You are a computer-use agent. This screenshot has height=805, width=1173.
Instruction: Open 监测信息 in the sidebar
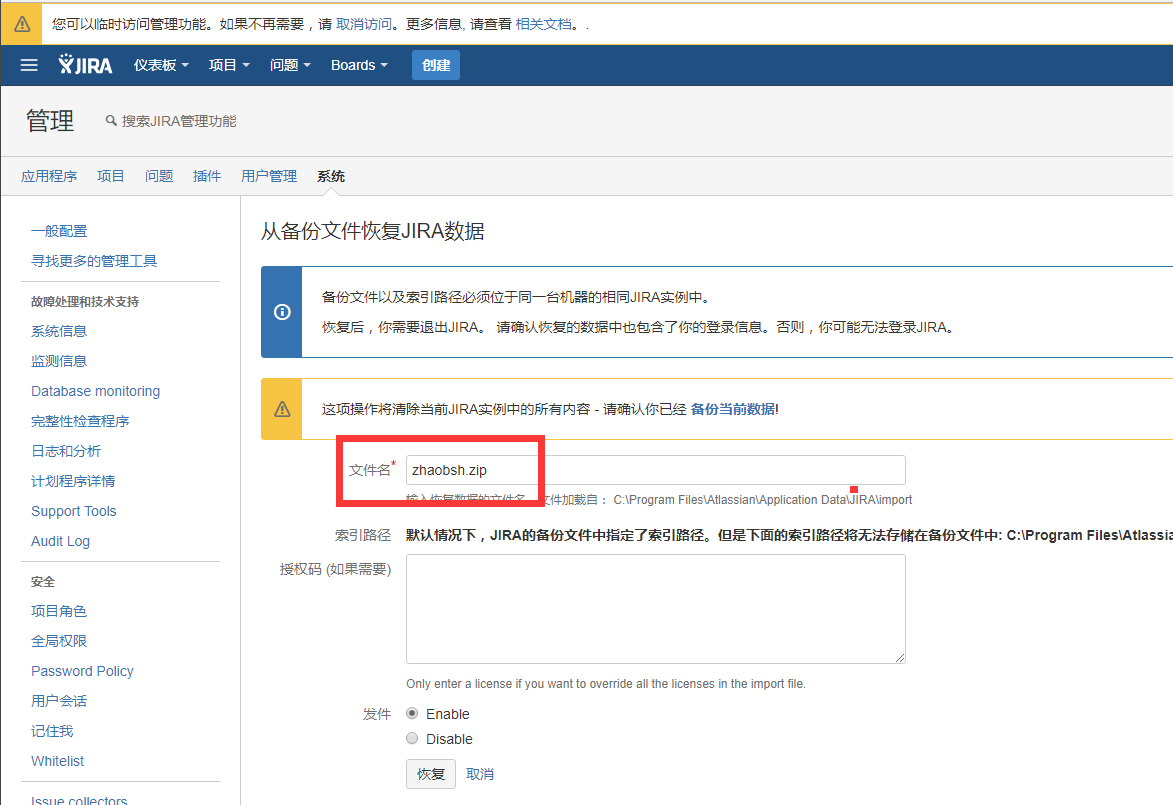click(59, 361)
